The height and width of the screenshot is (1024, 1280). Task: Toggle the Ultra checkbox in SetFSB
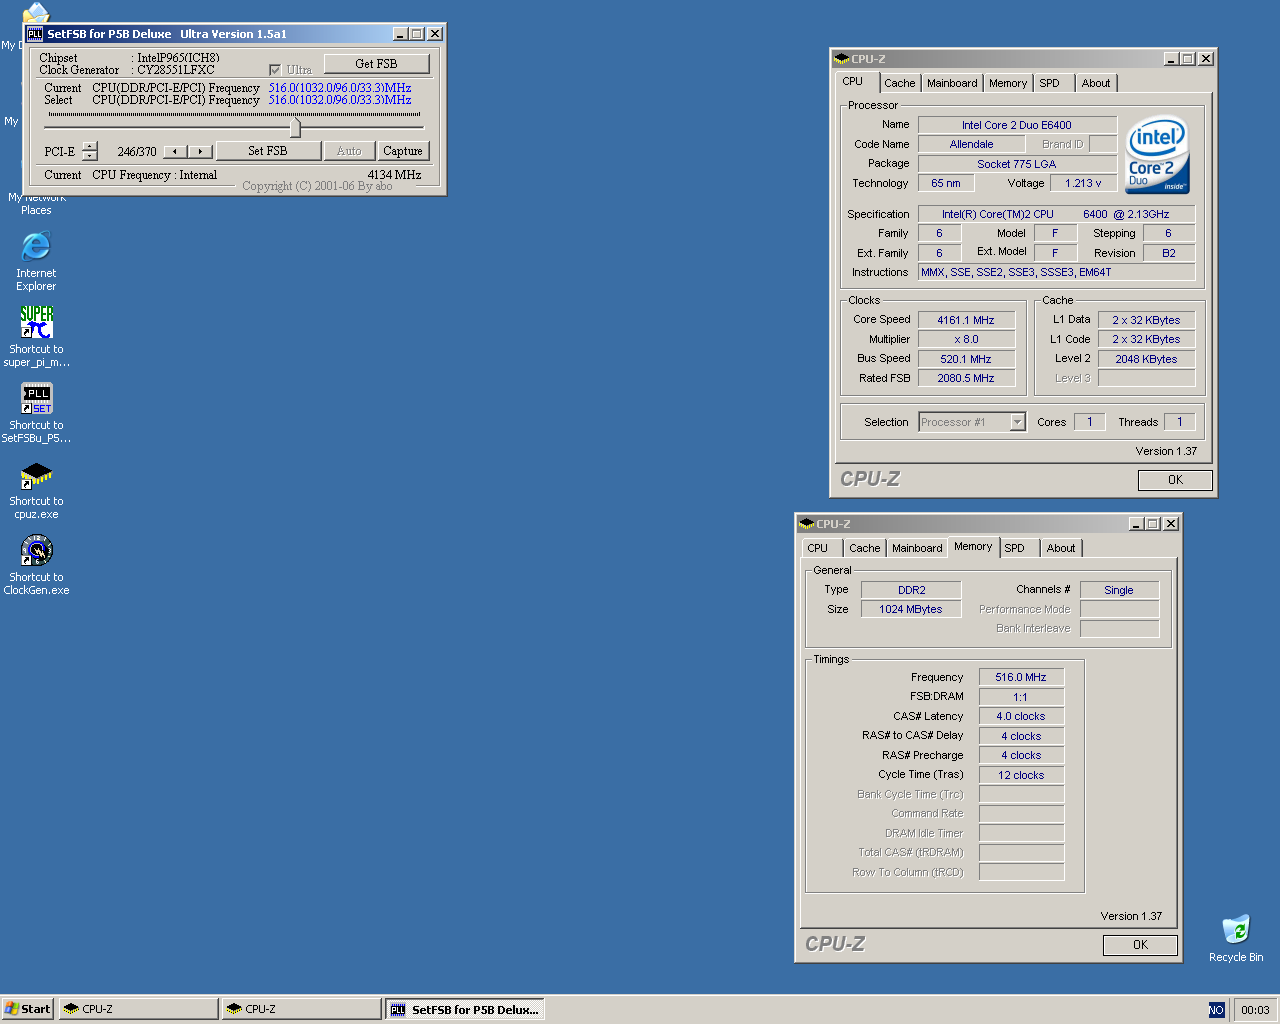point(275,70)
